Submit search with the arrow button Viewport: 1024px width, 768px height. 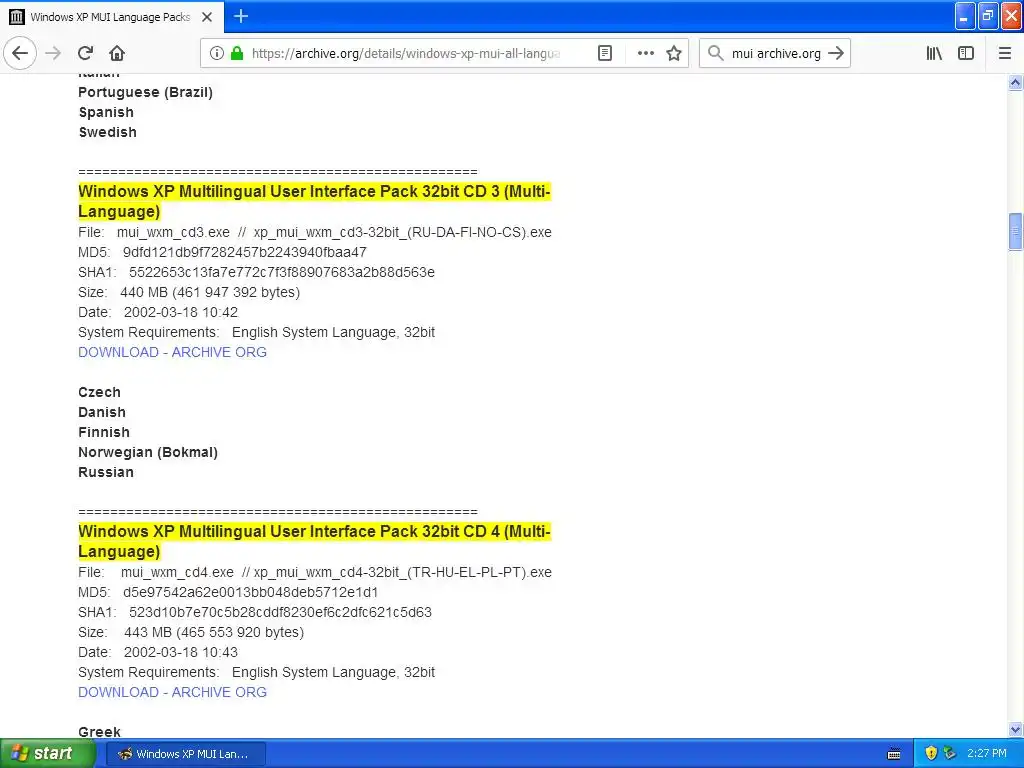click(836, 53)
